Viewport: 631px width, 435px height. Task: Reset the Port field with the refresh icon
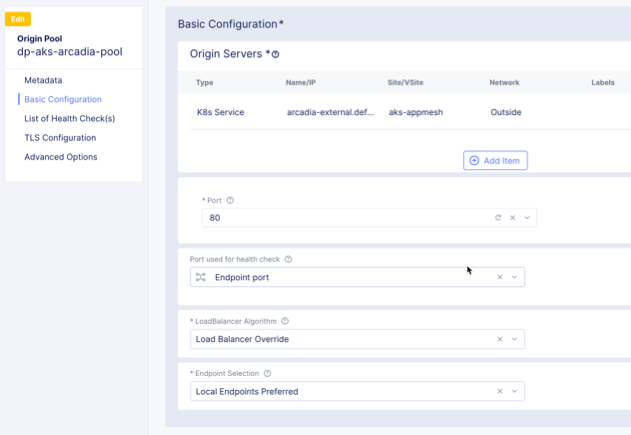pyautogui.click(x=498, y=217)
